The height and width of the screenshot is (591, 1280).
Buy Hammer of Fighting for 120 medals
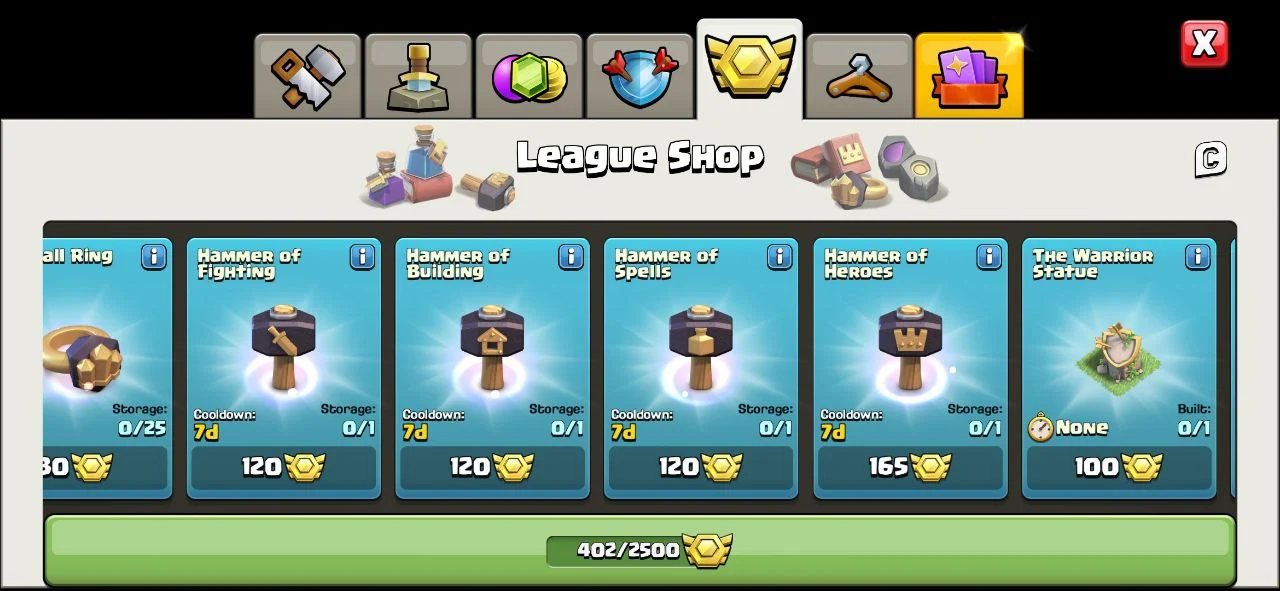(284, 467)
